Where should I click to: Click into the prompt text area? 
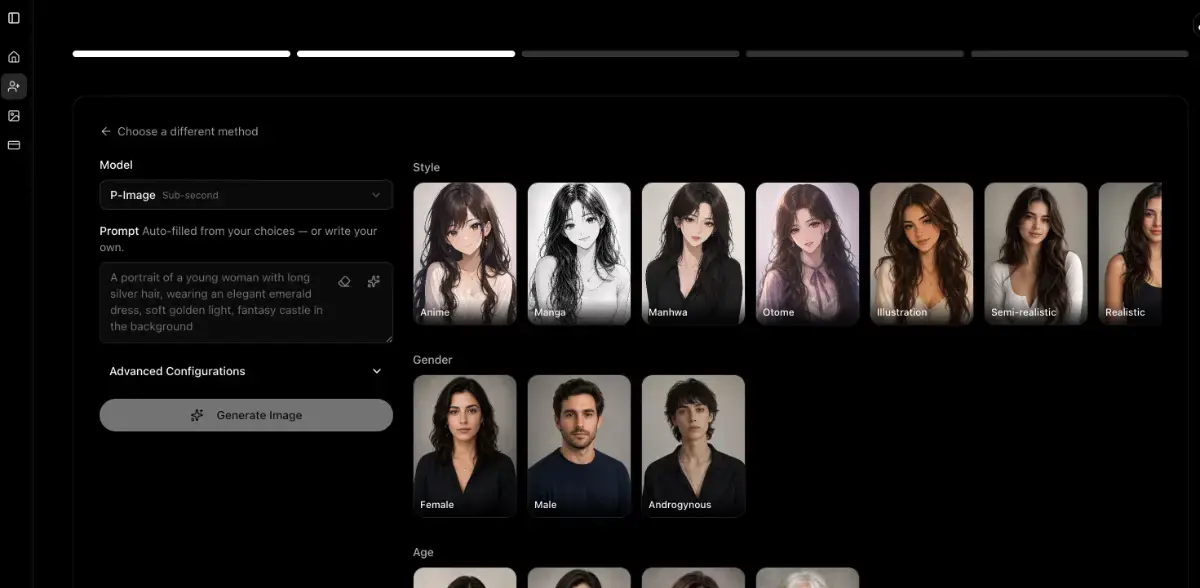coord(246,302)
